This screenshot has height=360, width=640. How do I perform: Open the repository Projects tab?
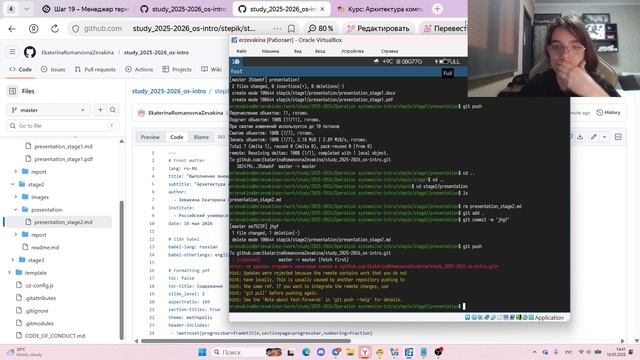(x=177, y=69)
